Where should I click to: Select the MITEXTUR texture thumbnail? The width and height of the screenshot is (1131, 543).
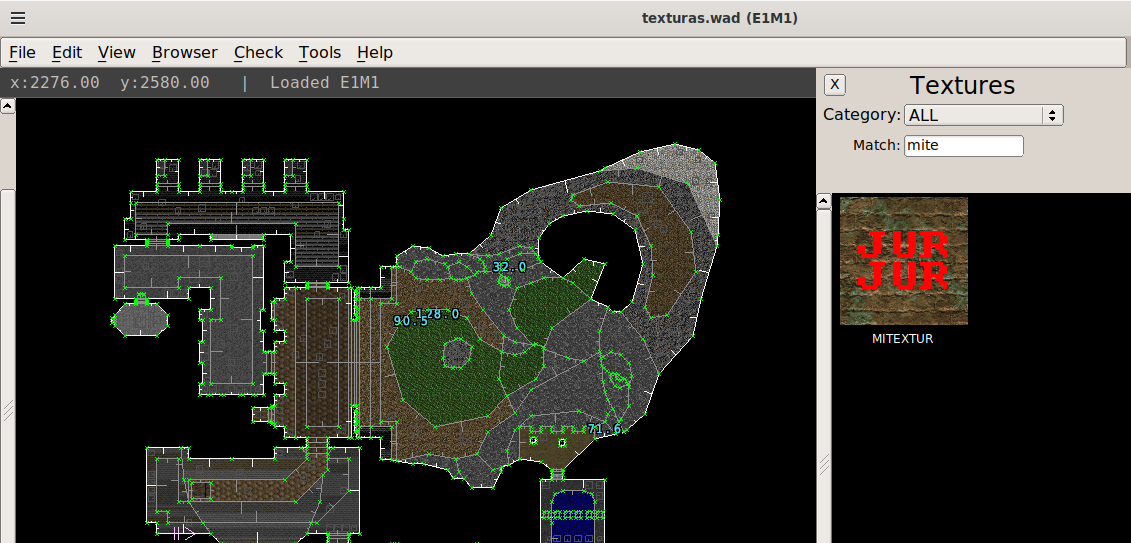pyautogui.click(x=903, y=261)
